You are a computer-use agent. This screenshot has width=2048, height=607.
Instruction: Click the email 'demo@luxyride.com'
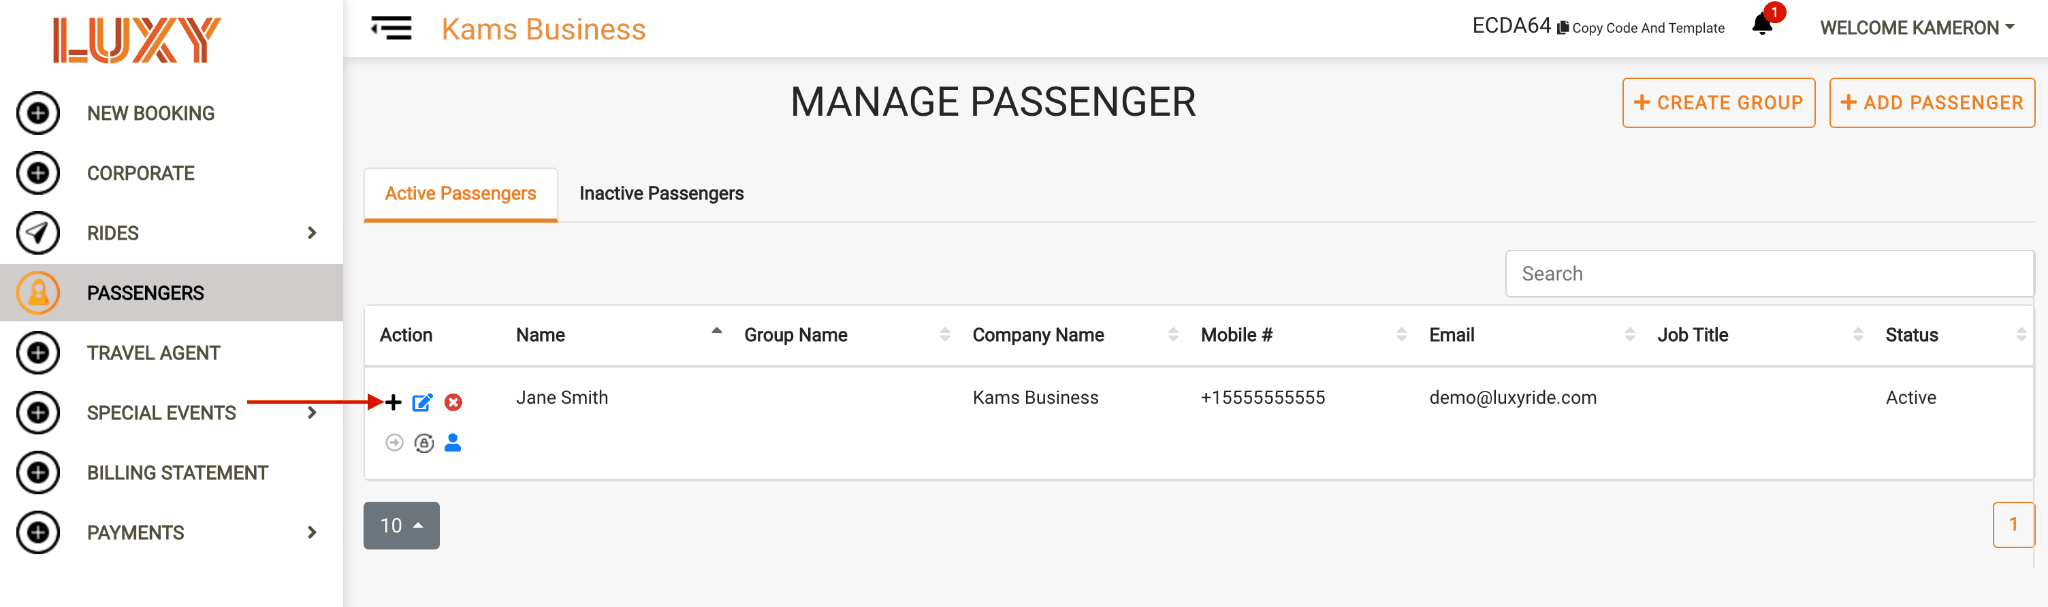pos(1513,398)
